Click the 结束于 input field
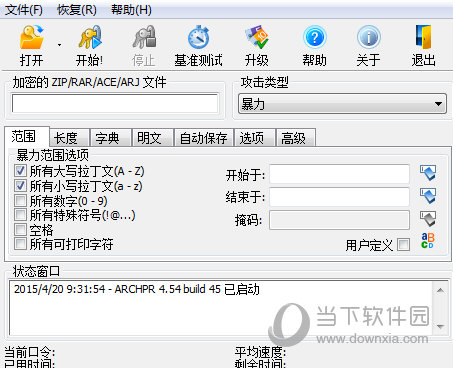Screen dimensions: 453x368 tap(339, 197)
